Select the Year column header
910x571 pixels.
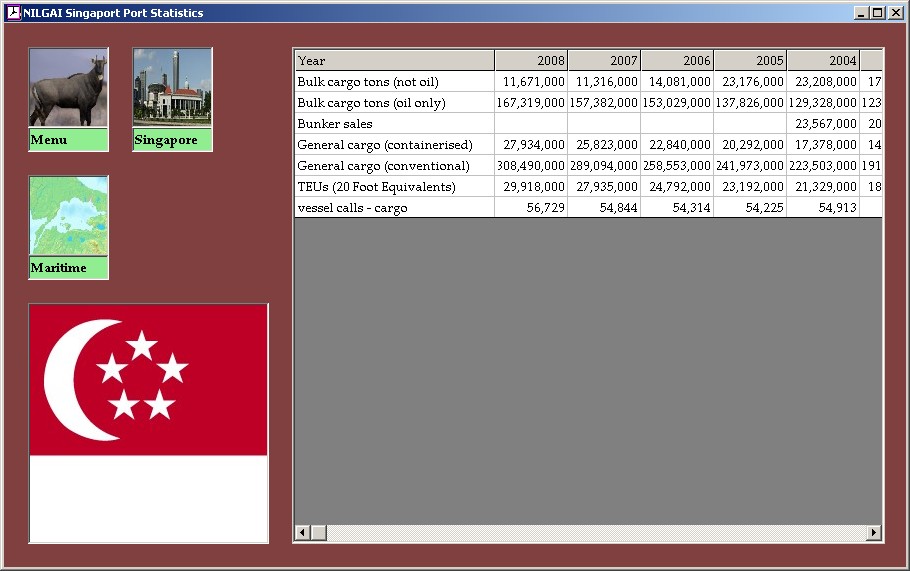pyautogui.click(x=394, y=61)
